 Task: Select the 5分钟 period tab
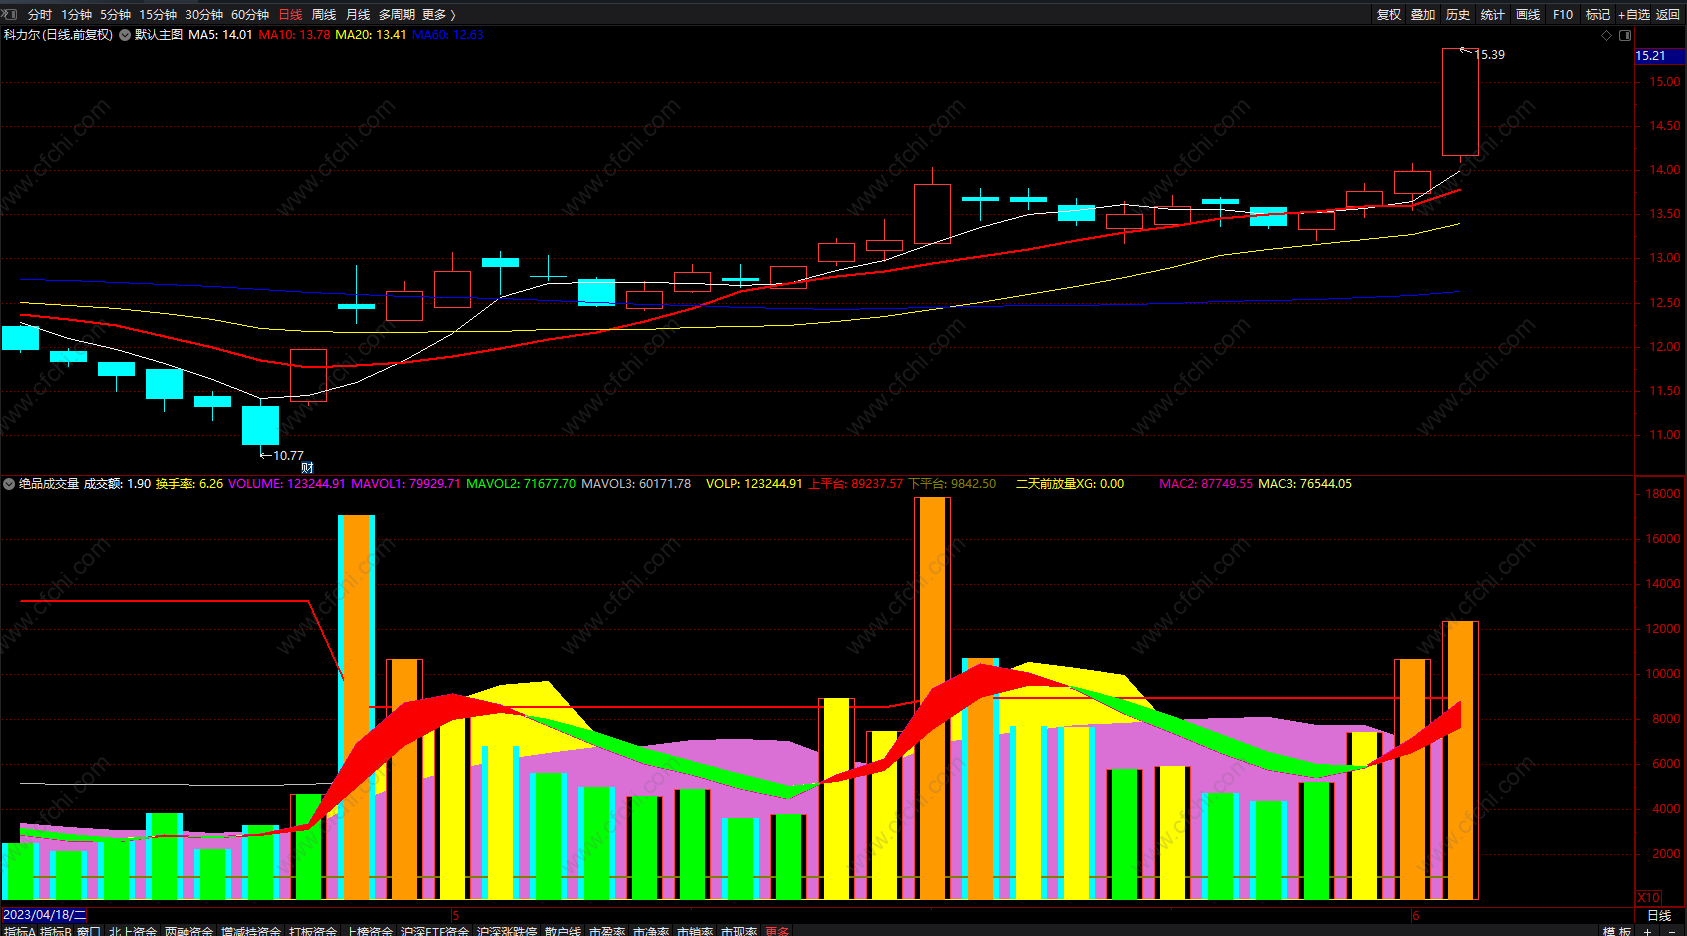coord(115,15)
